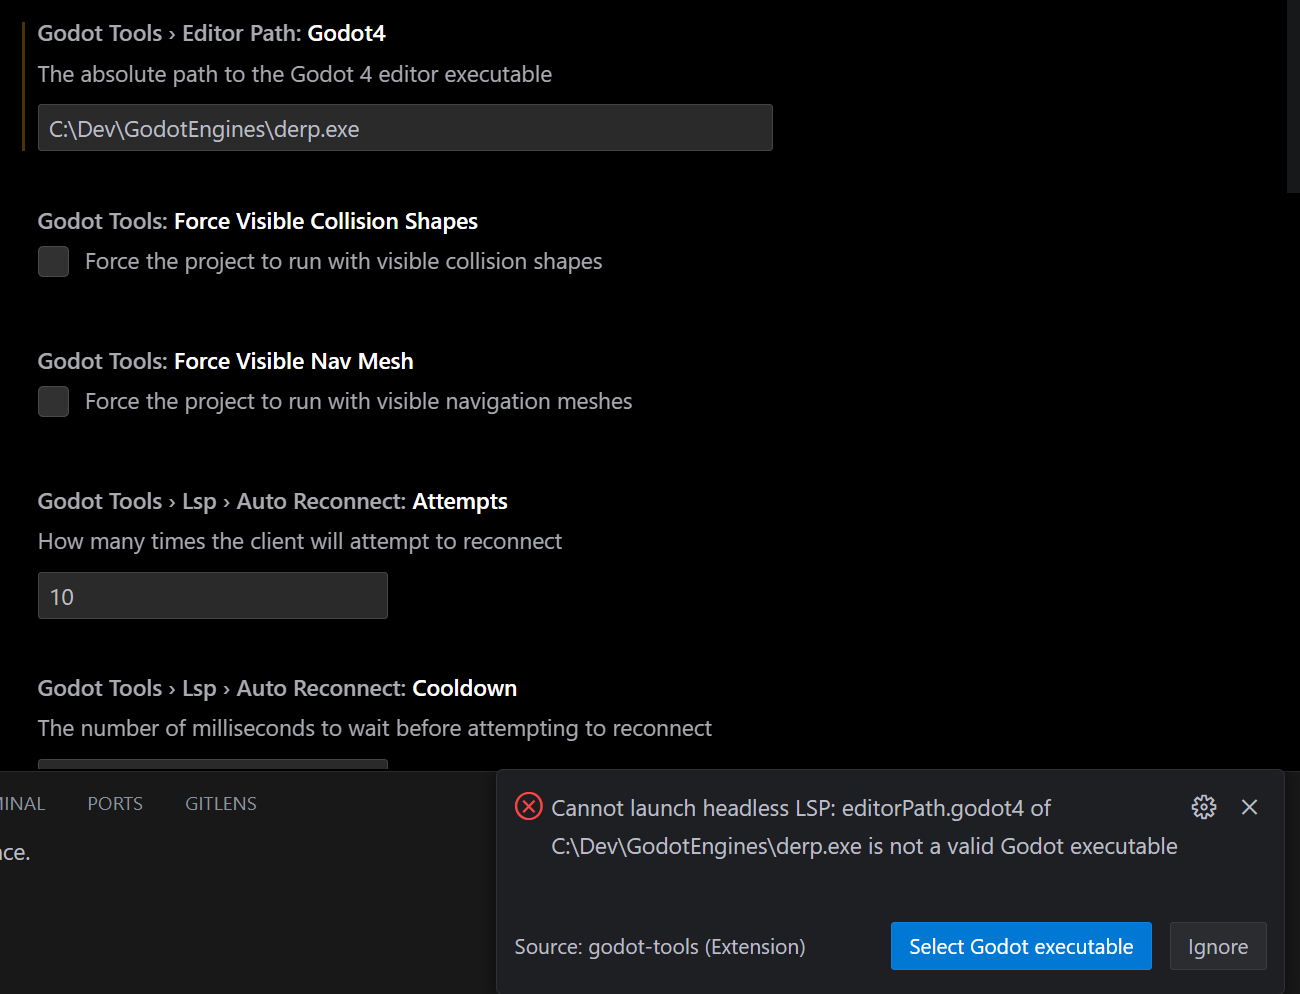Open the GITLENS panel tab
The image size is (1300, 994).
click(220, 803)
